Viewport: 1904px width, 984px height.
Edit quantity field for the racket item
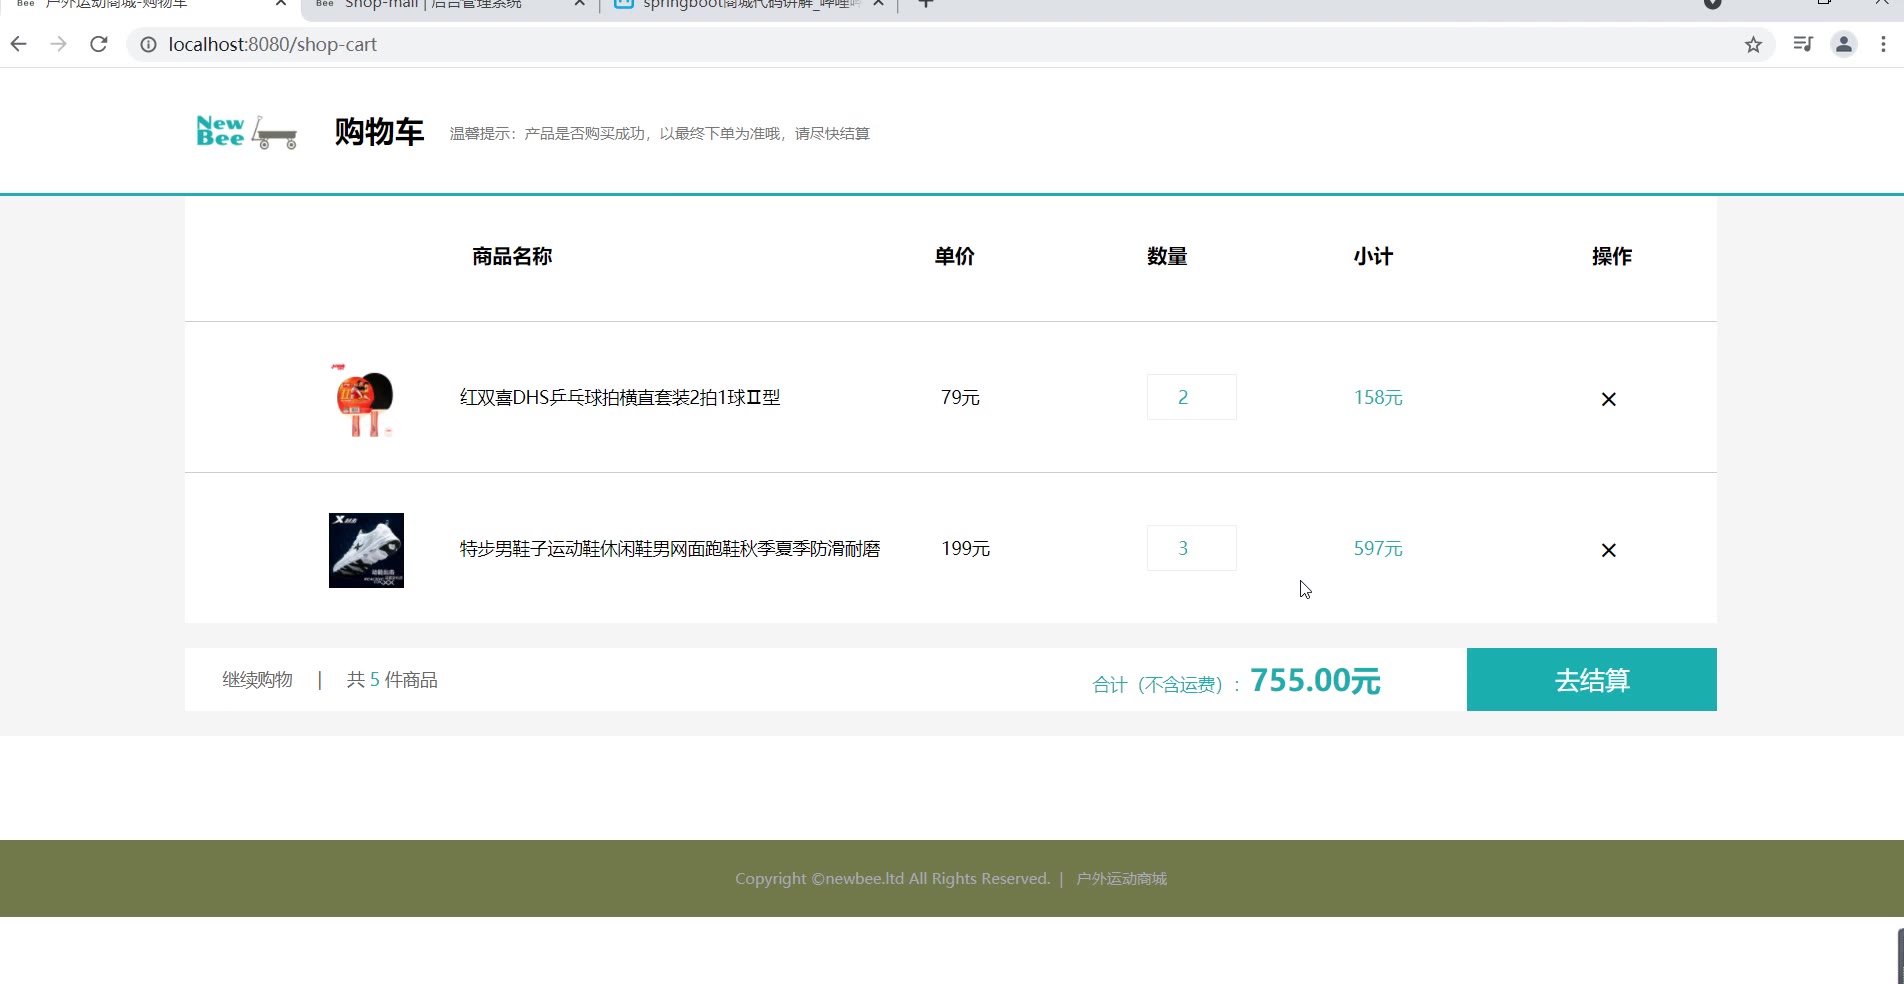click(1191, 397)
